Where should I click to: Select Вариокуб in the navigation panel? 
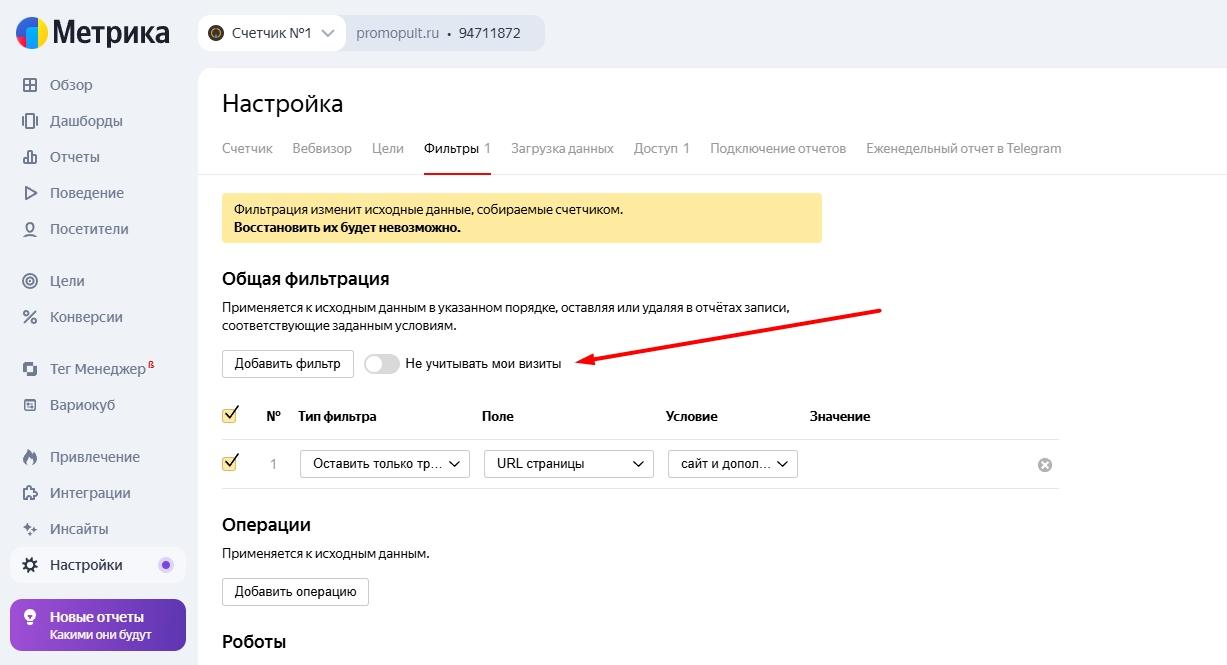point(80,405)
